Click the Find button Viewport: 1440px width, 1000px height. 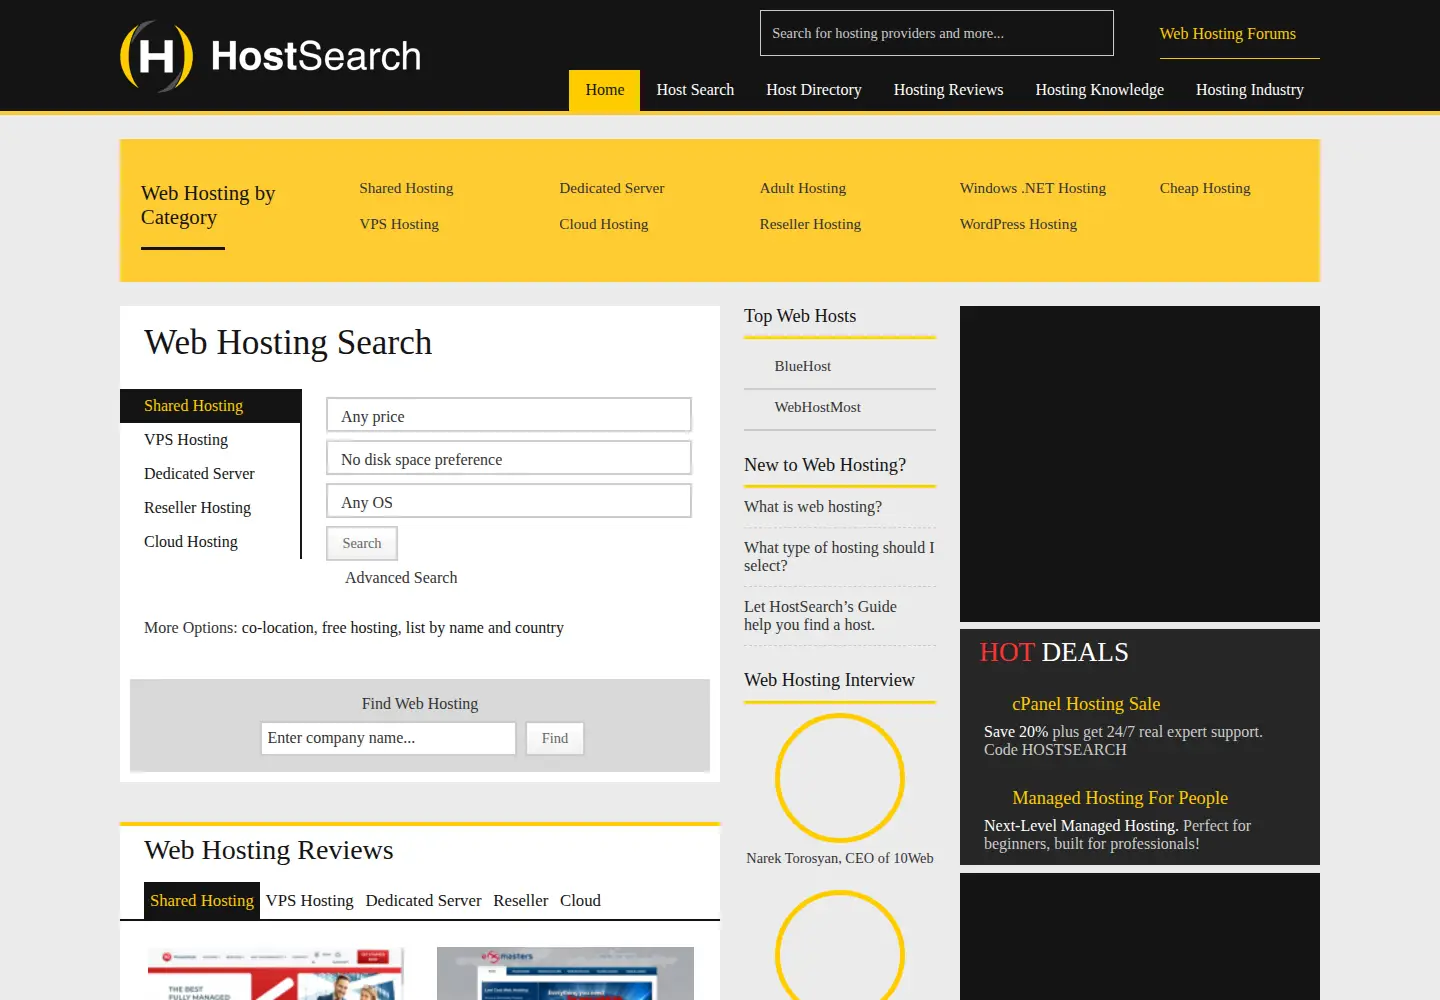(555, 738)
